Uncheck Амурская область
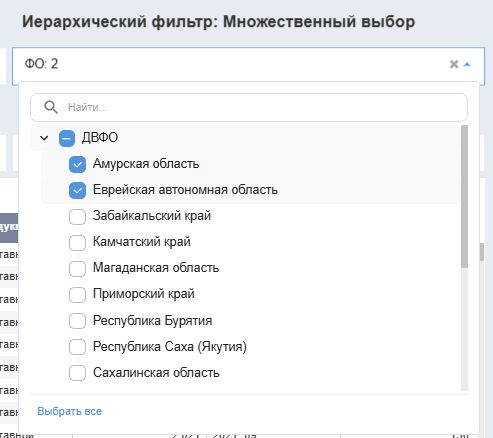The height and width of the screenshot is (438, 493). pyautogui.click(x=77, y=164)
